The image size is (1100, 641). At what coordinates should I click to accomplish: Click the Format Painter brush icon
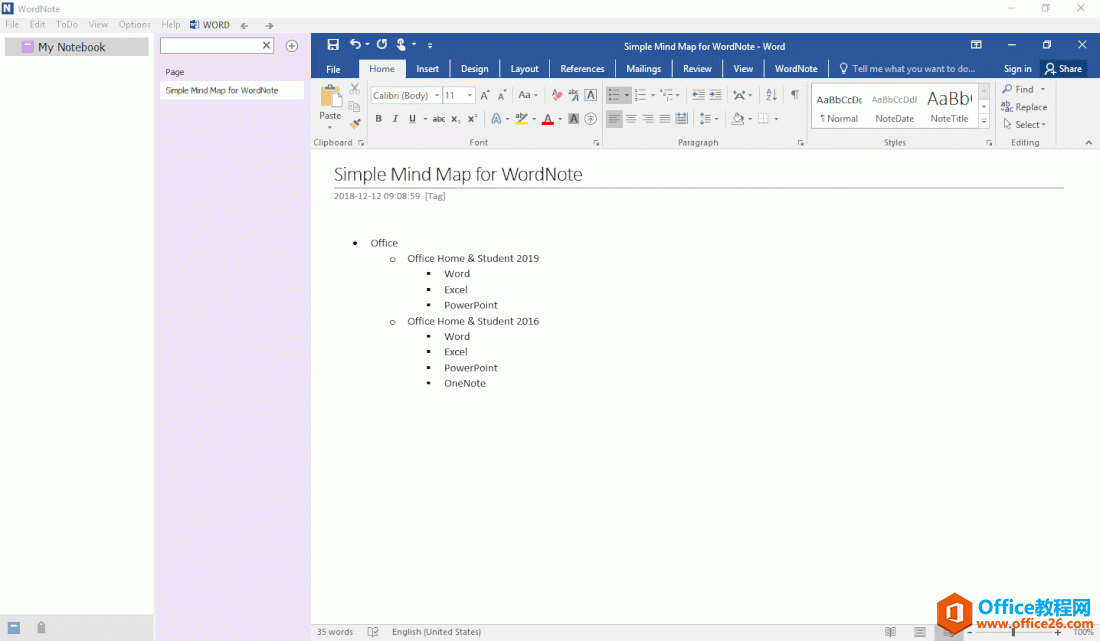tap(354, 124)
